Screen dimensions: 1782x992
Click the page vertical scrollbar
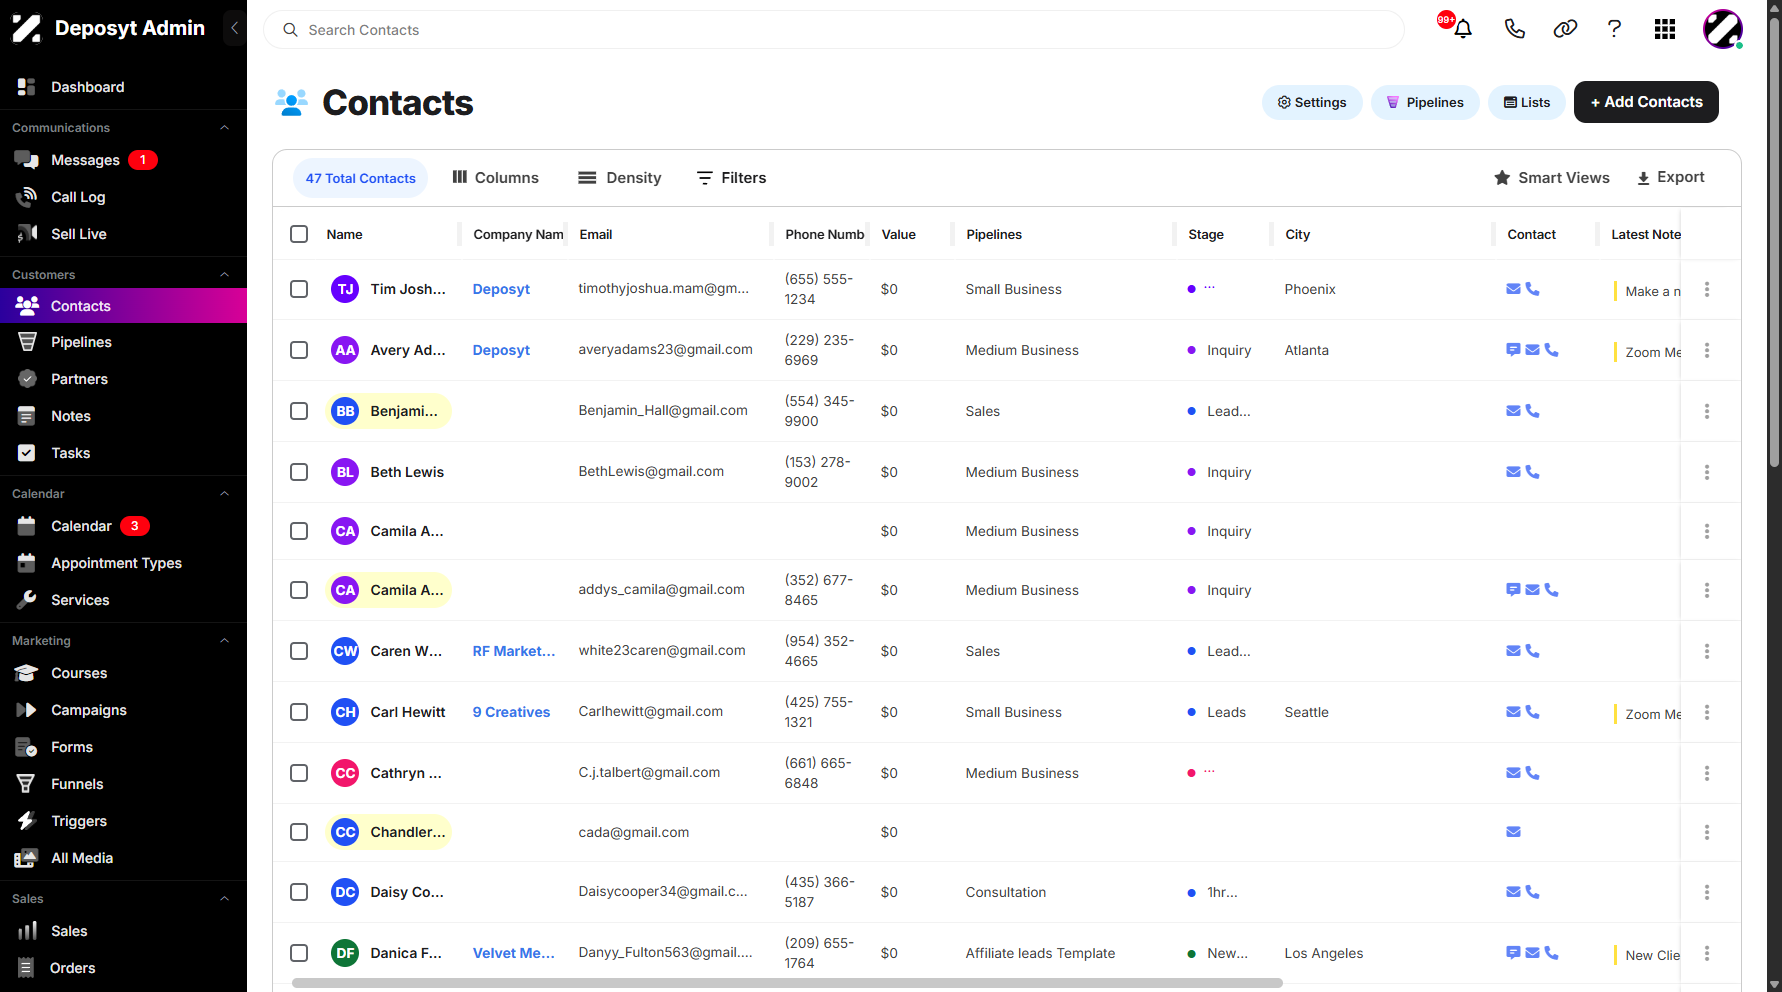pyautogui.click(x=1774, y=240)
